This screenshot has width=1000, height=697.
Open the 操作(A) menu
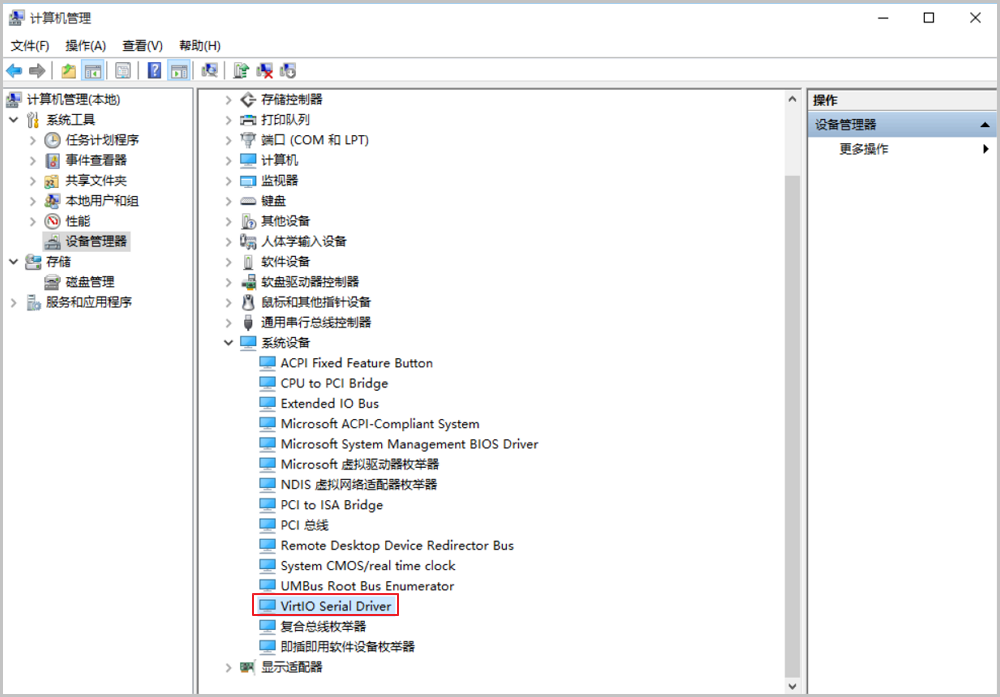(x=85, y=46)
